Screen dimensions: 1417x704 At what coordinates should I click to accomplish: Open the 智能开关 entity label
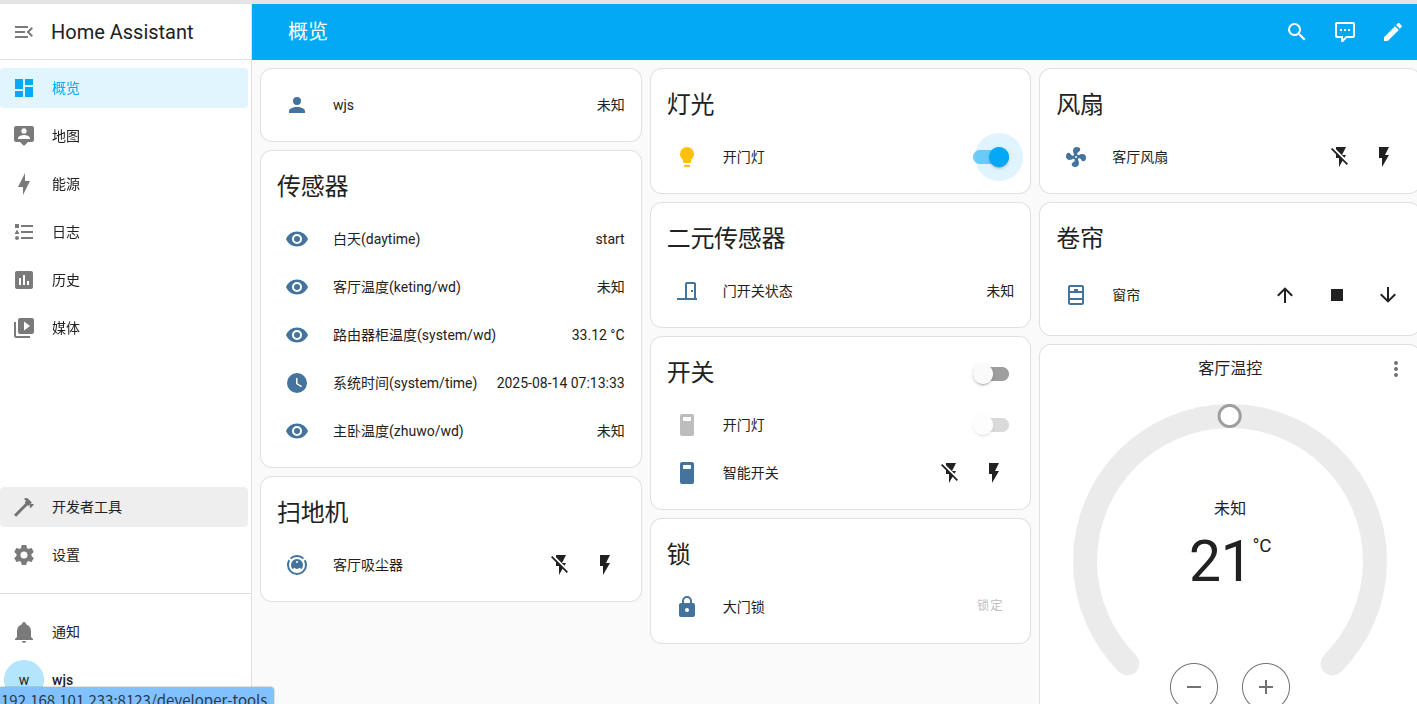[751, 473]
